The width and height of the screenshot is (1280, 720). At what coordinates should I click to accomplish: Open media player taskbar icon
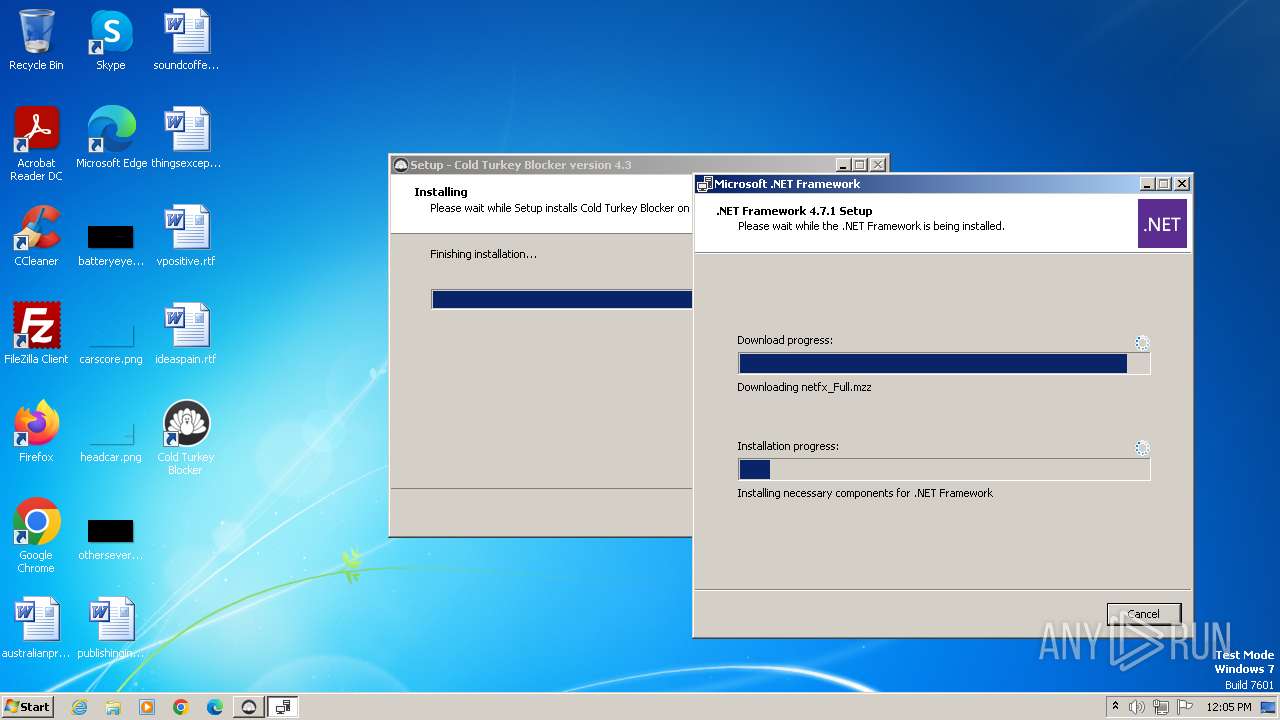(x=147, y=707)
